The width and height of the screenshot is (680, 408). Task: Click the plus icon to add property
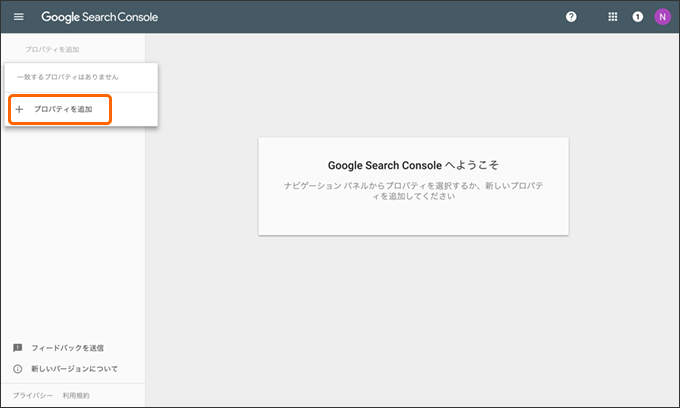[19, 109]
